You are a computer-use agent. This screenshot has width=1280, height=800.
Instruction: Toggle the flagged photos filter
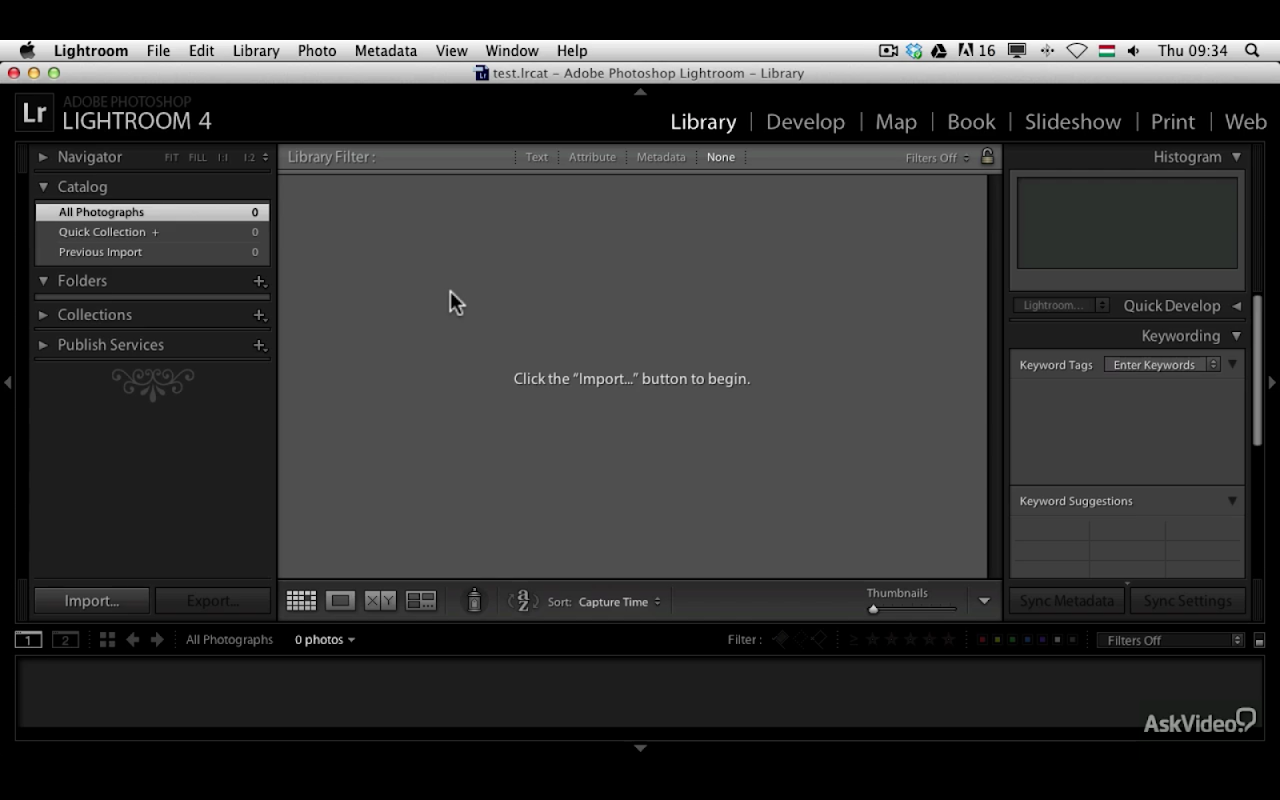tap(781, 639)
